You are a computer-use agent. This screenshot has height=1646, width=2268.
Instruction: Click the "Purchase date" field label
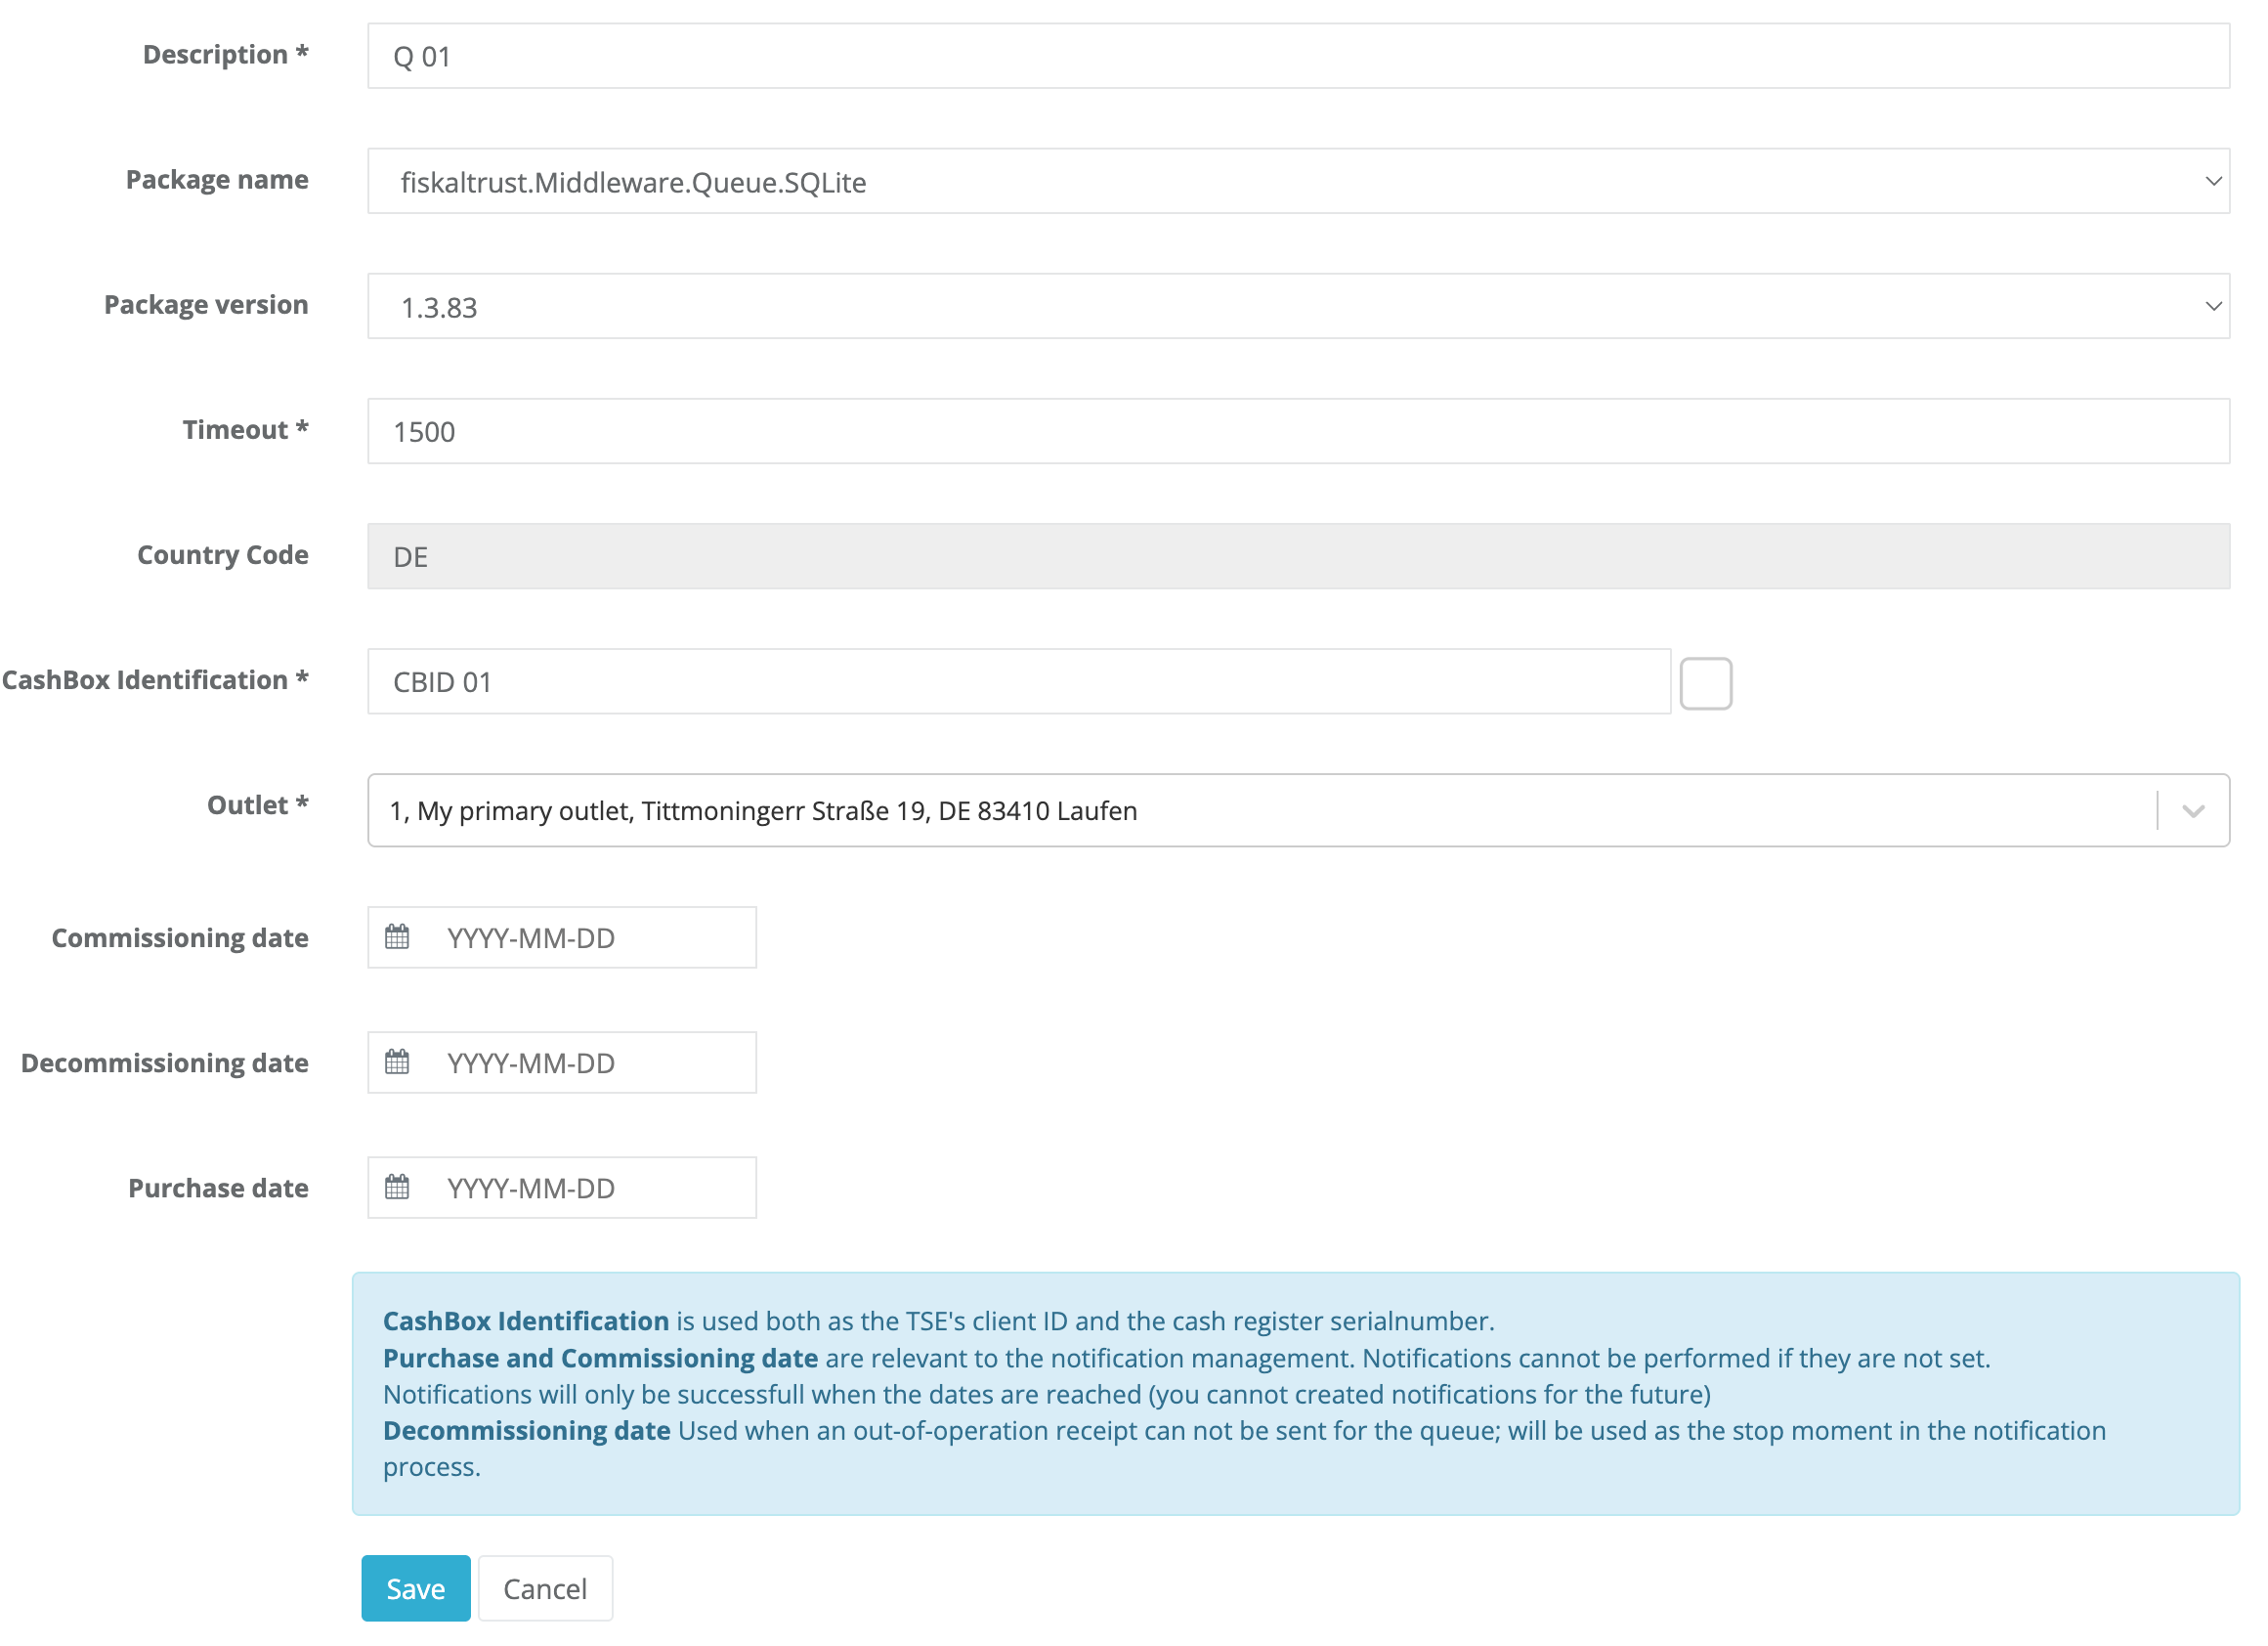(x=218, y=1187)
